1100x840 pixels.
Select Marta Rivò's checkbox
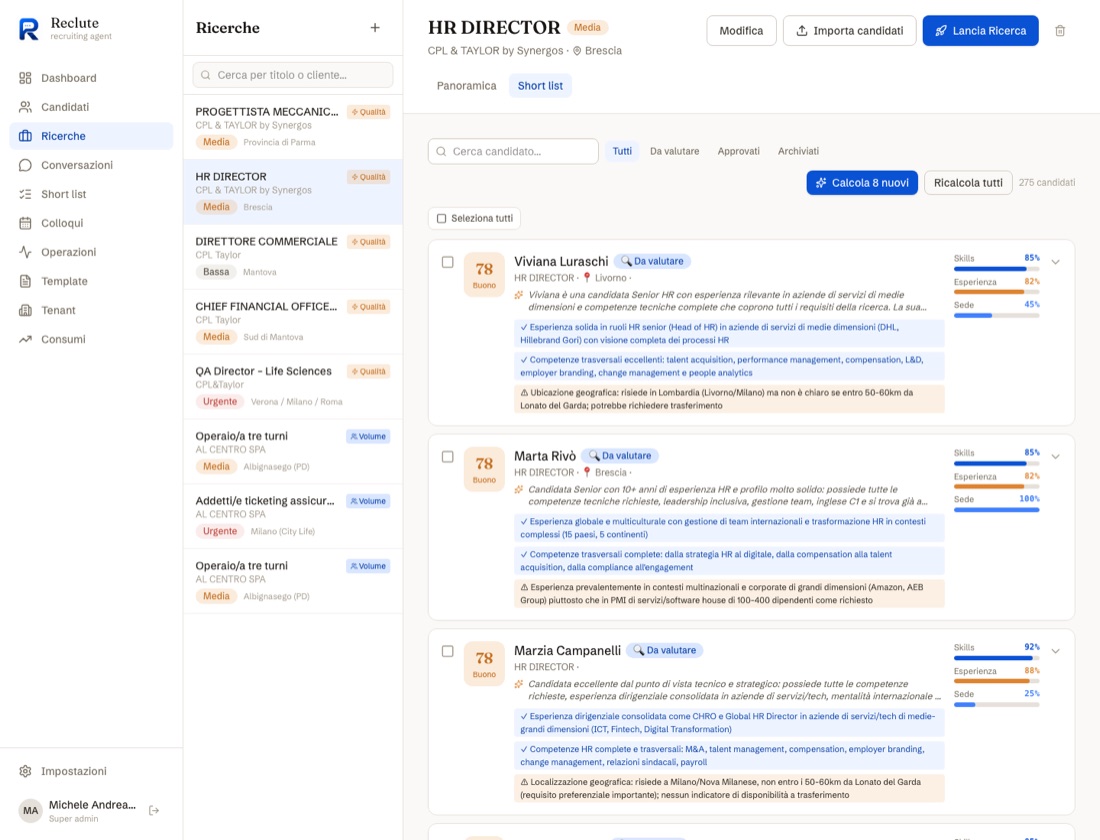pyautogui.click(x=448, y=457)
